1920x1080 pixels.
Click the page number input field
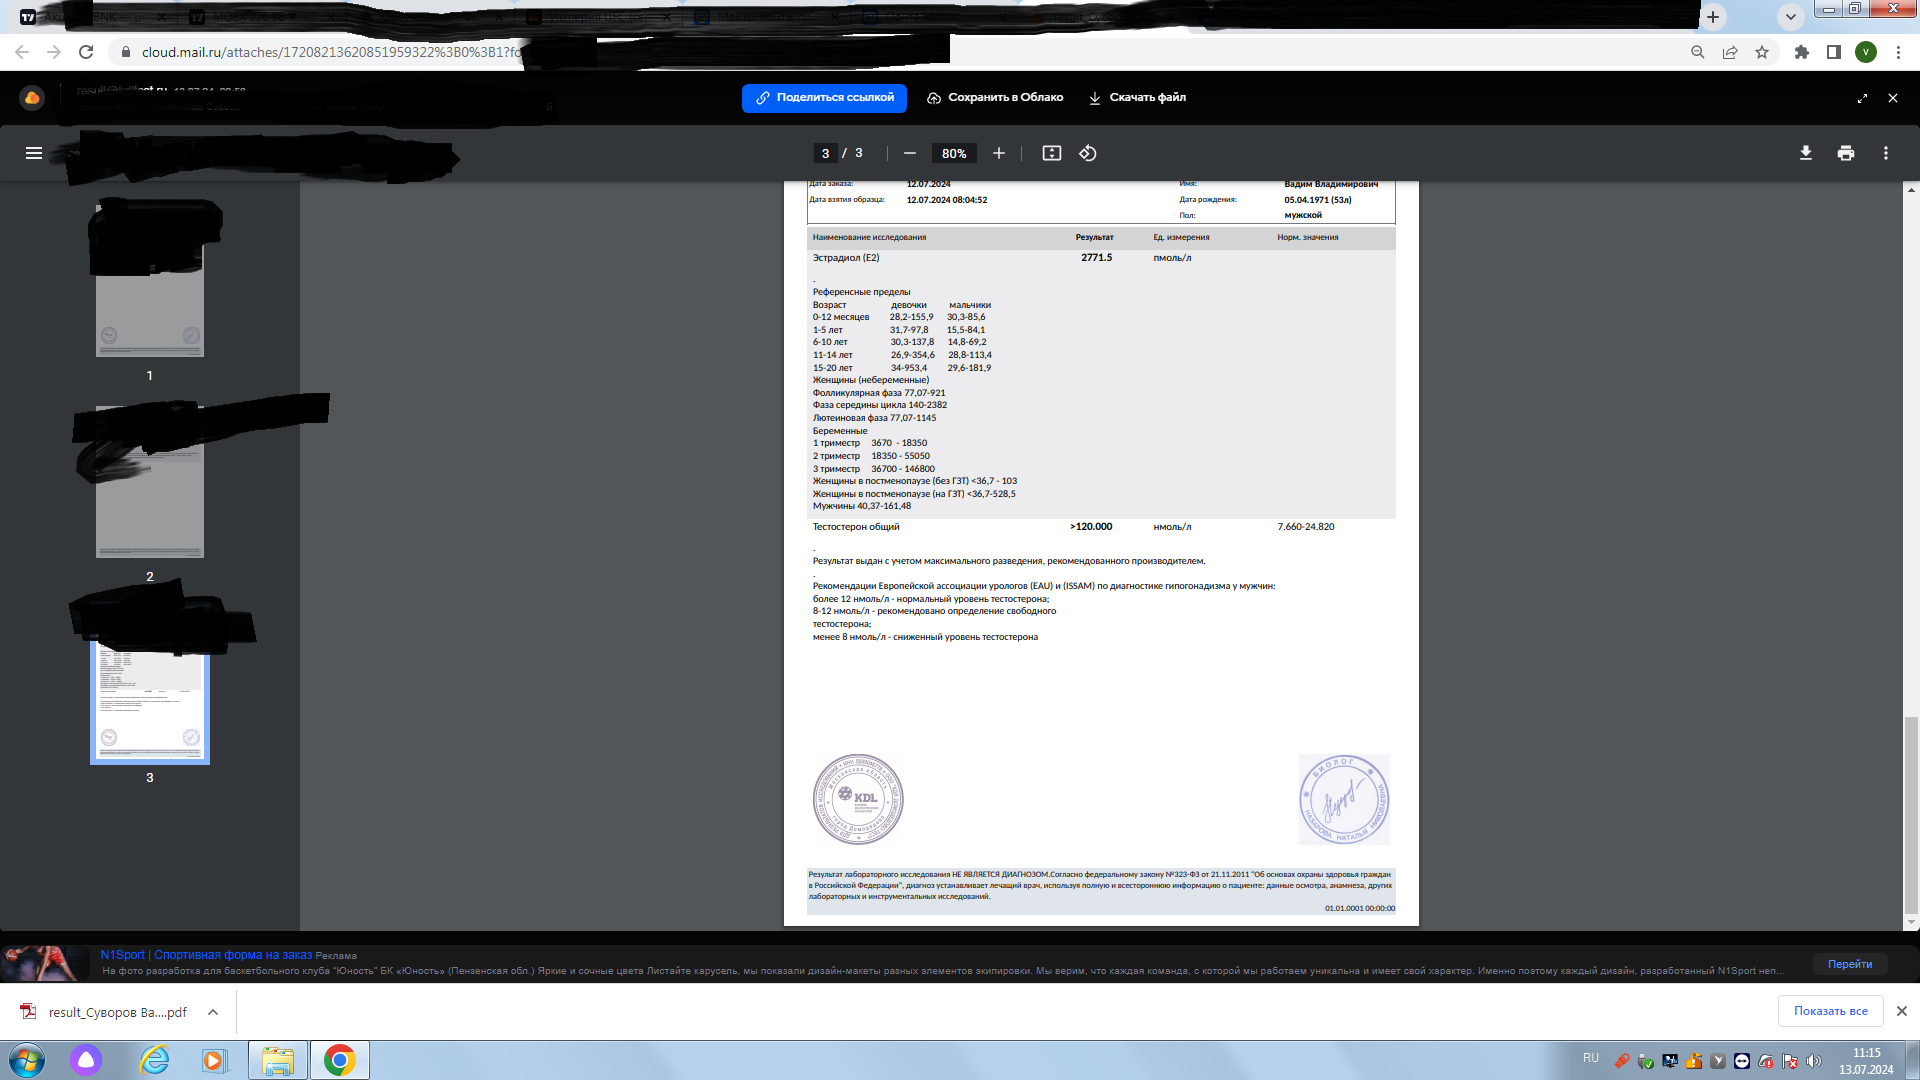(825, 153)
